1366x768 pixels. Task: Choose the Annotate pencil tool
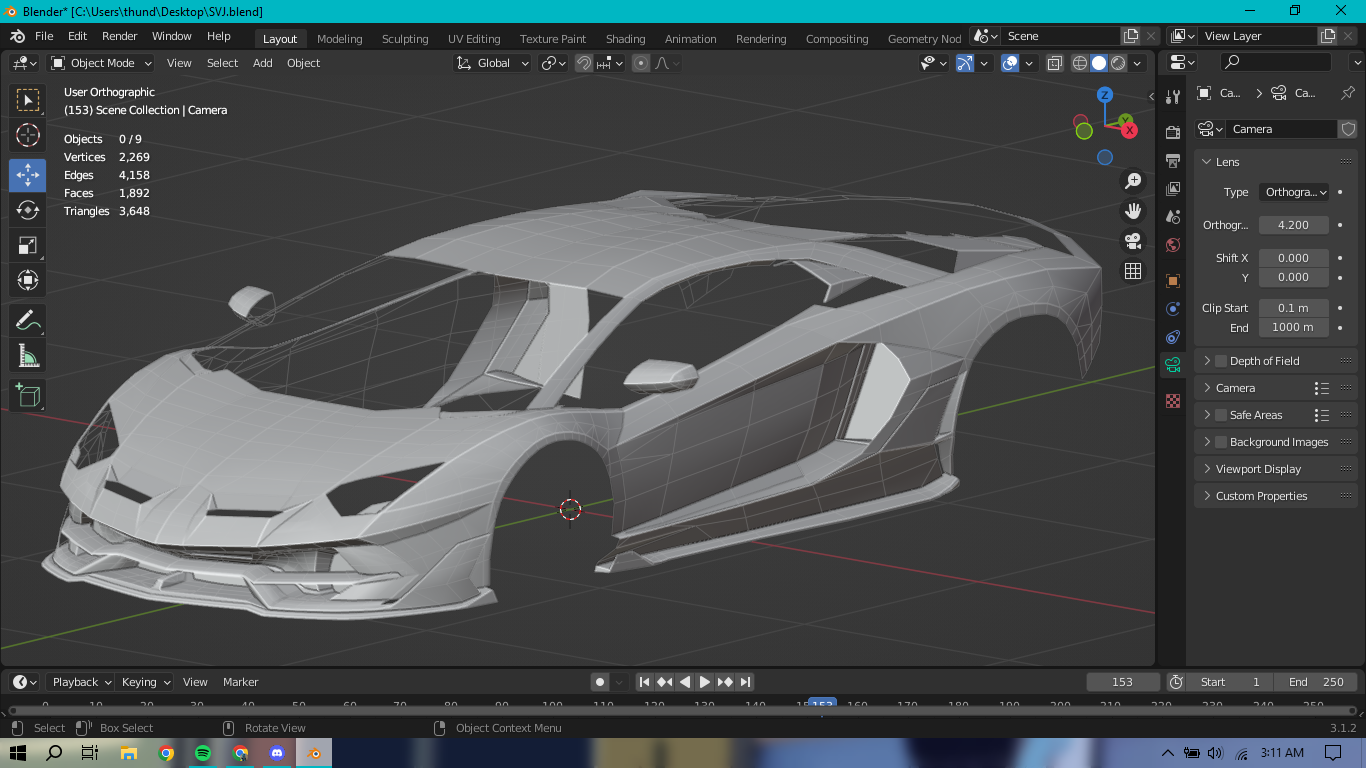click(x=28, y=321)
